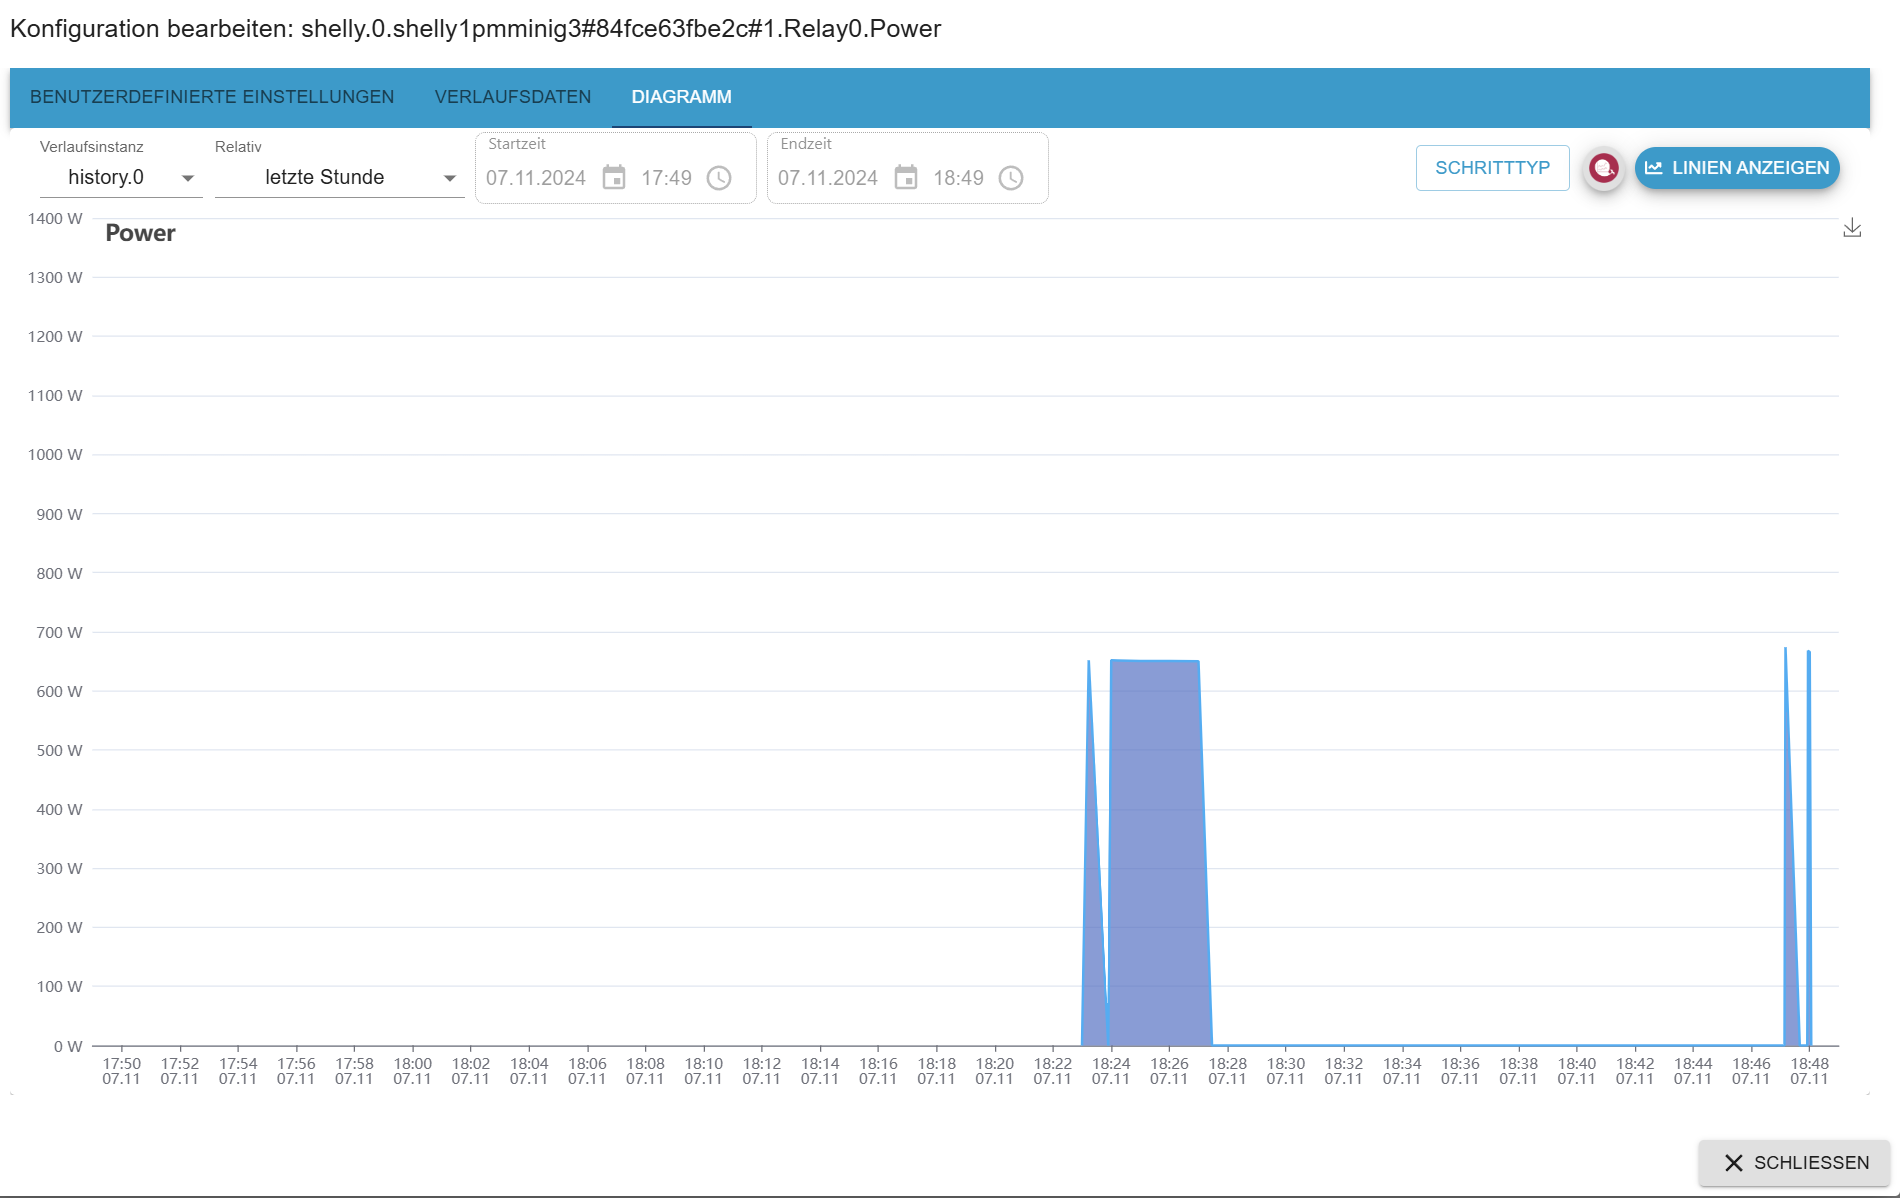This screenshot has width=1900, height=1198.
Task: Open the start time clock picker
Action: (x=719, y=178)
